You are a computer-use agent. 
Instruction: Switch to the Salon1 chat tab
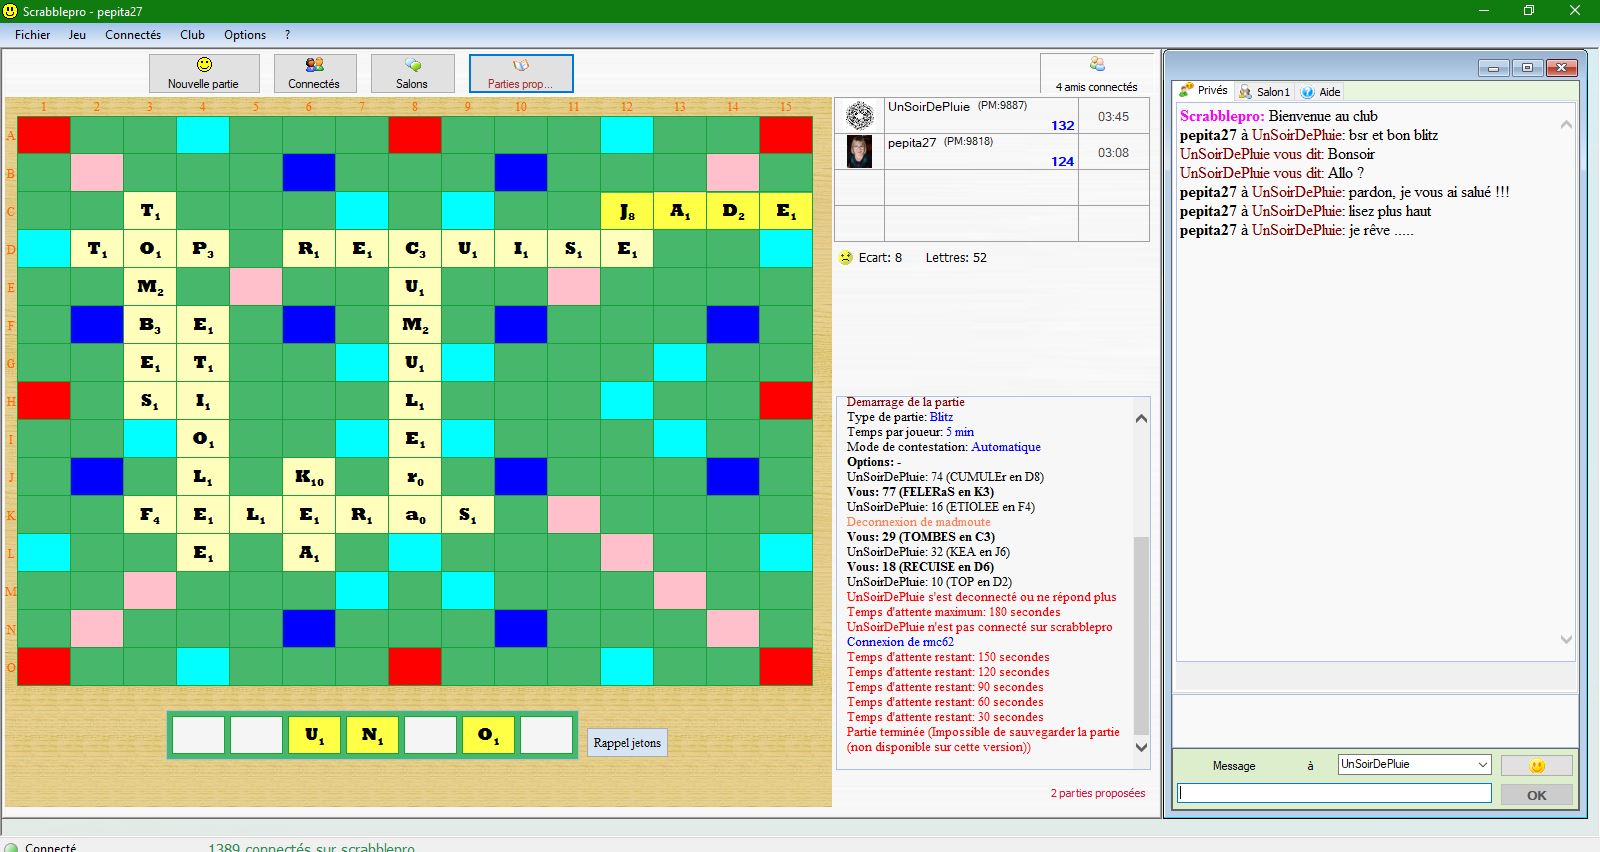coord(1264,92)
